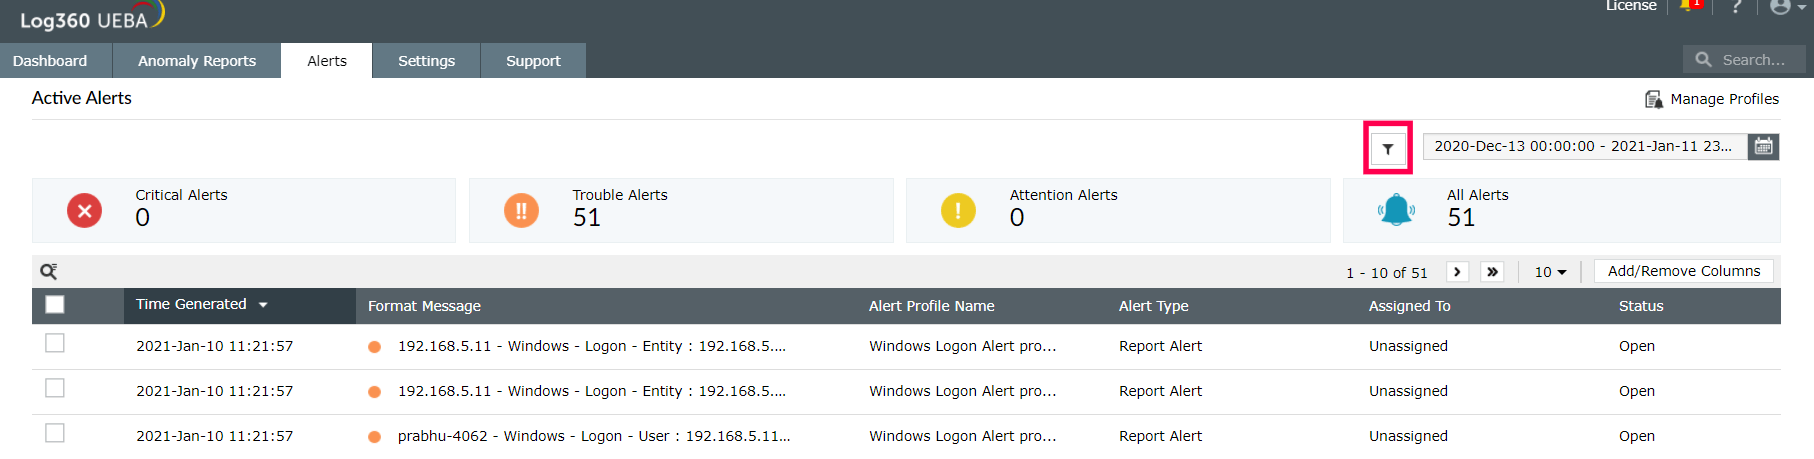The image size is (1814, 459).
Task: Switch to the Anomaly Reports tab
Action: tap(197, 61)
